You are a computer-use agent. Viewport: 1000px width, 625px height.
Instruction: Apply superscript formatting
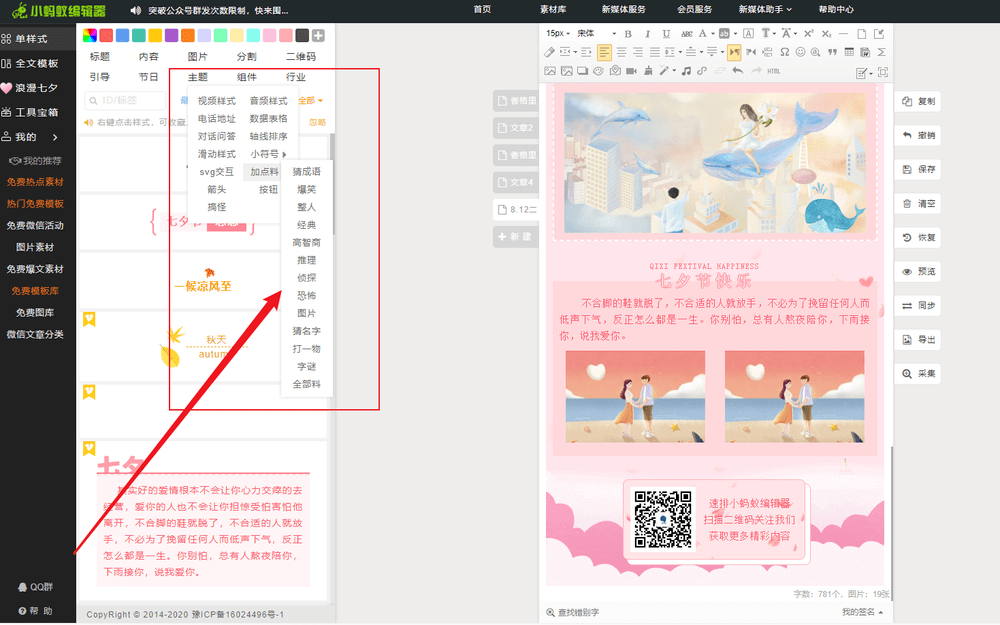(808, 34)
